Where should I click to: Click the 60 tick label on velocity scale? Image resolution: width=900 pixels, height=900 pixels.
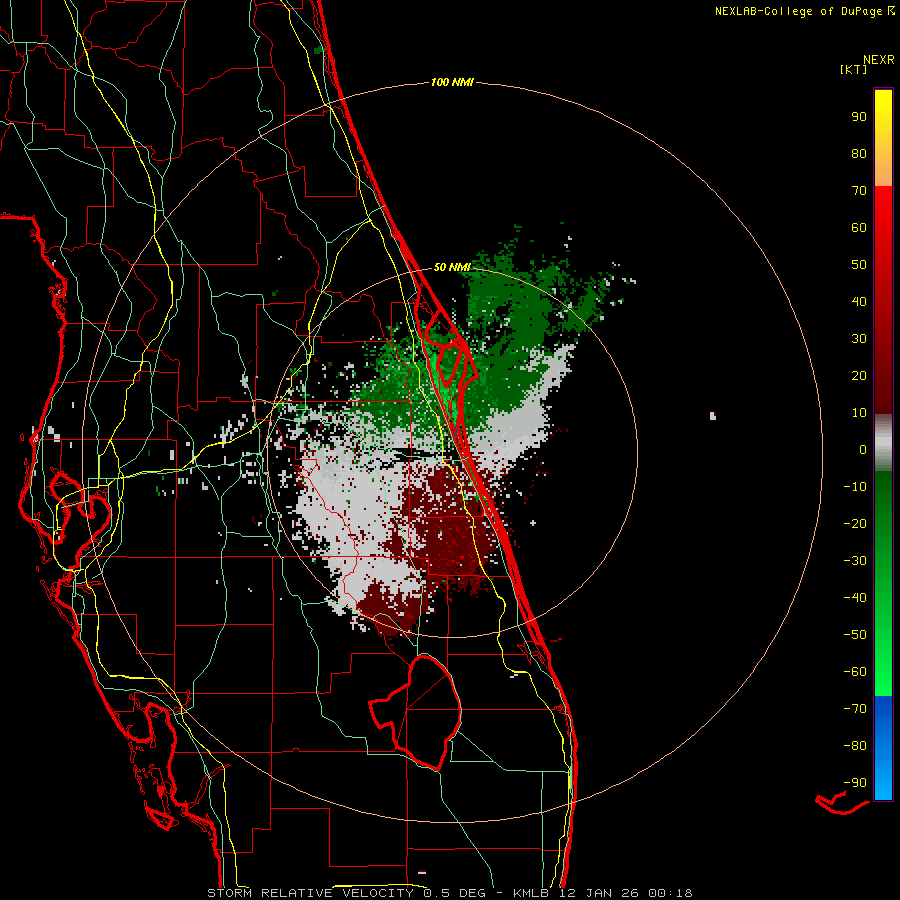pyautogui.click(x=859, y=228)
